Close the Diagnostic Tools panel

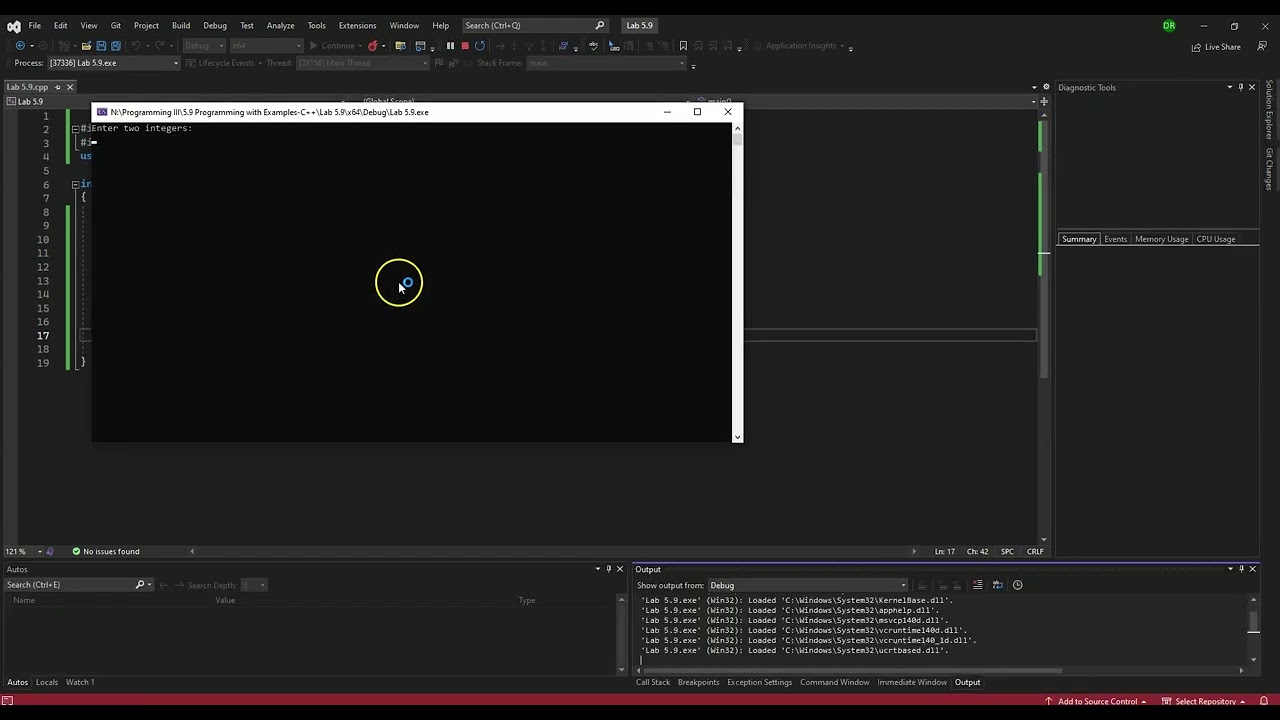(x=1252, y=87)
